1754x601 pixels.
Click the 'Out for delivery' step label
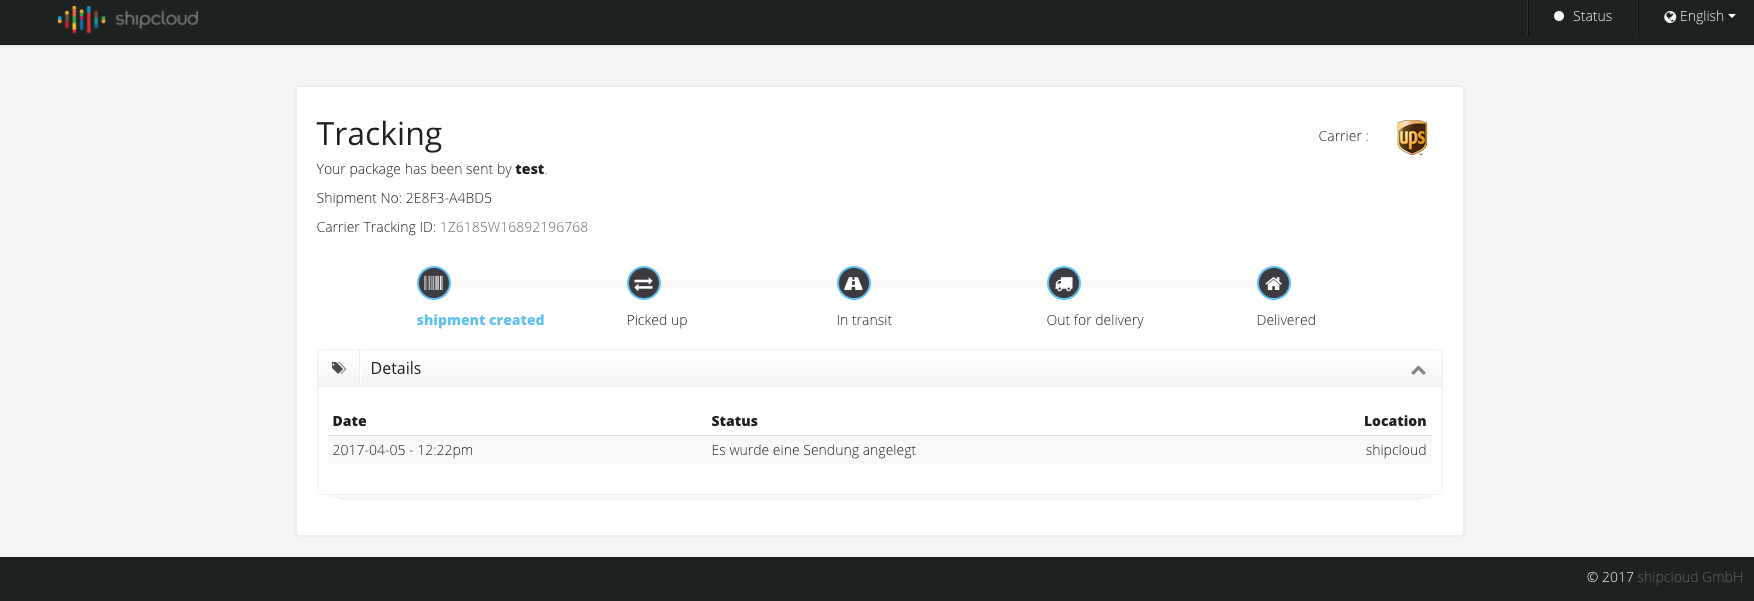click(1095, 320)
